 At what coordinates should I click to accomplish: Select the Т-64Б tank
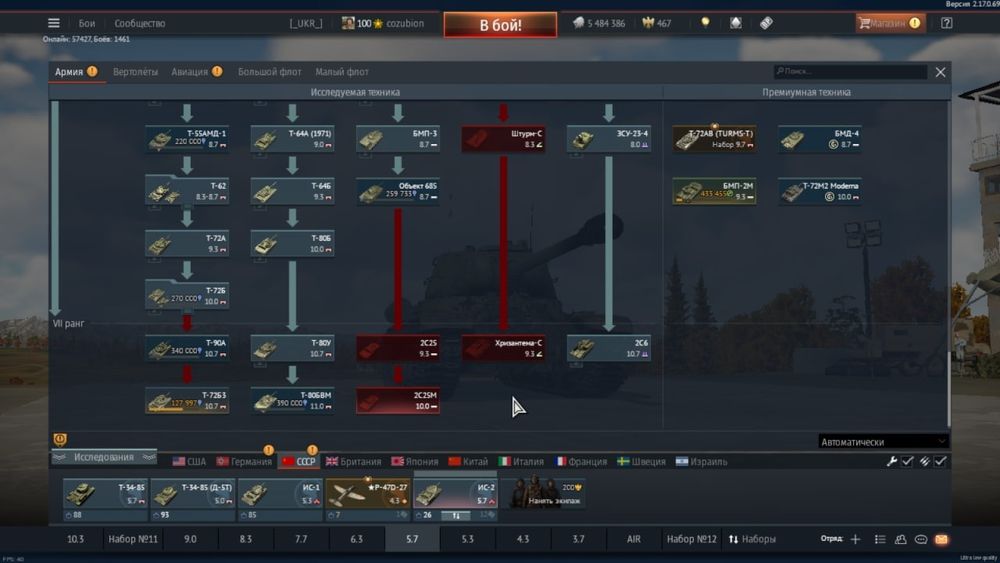click(292, 191)
